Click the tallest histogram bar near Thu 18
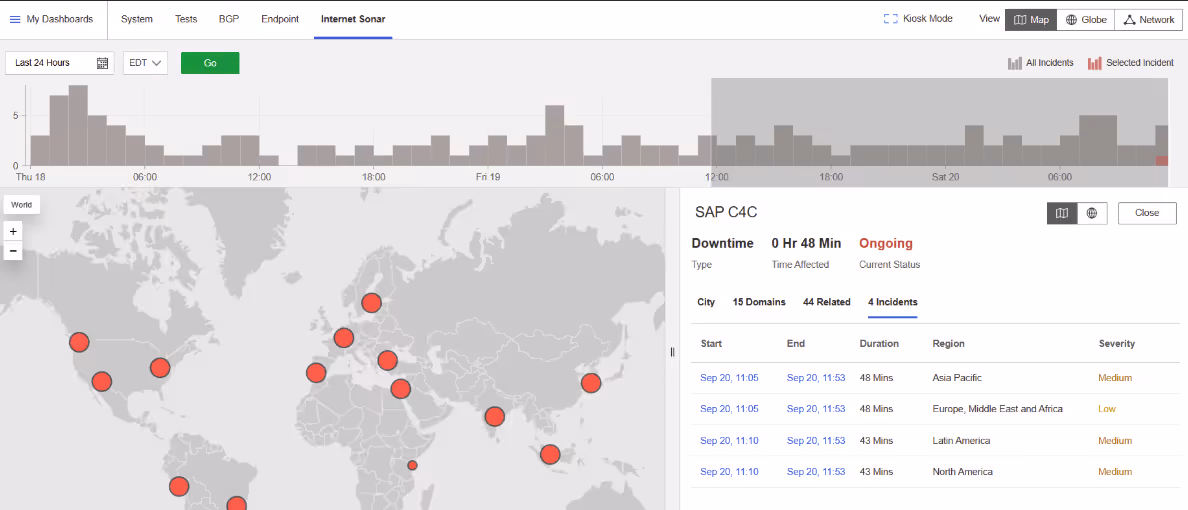1188x510 pixels. pos(78,125)
